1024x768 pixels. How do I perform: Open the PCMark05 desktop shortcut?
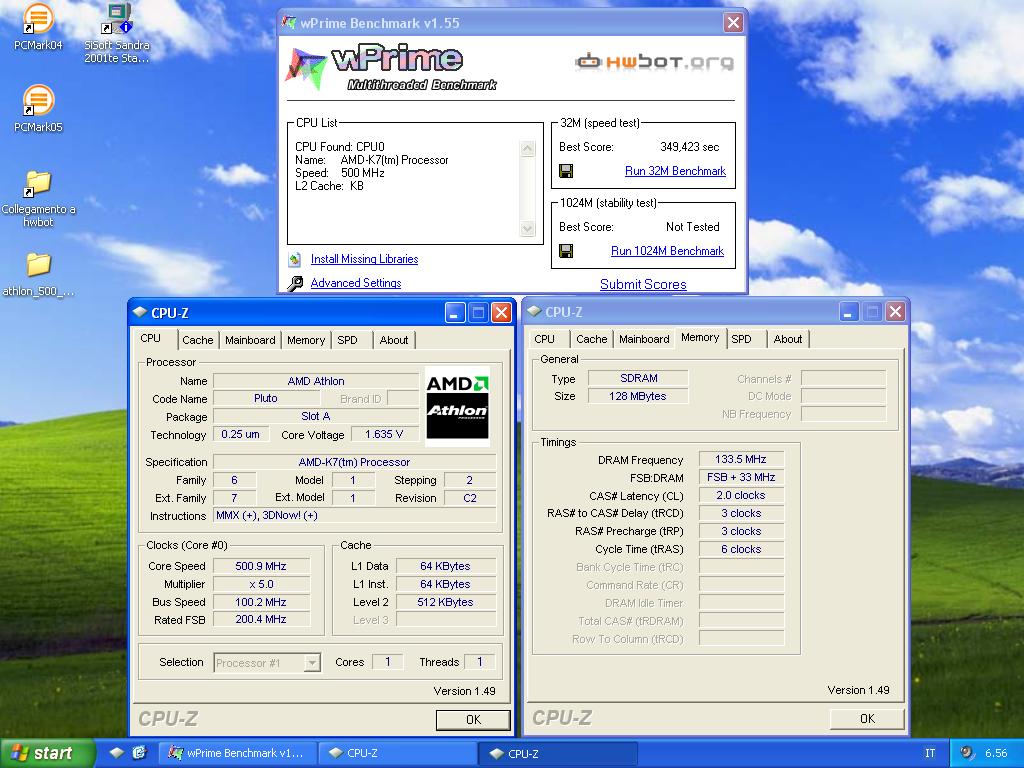[38, 108]
